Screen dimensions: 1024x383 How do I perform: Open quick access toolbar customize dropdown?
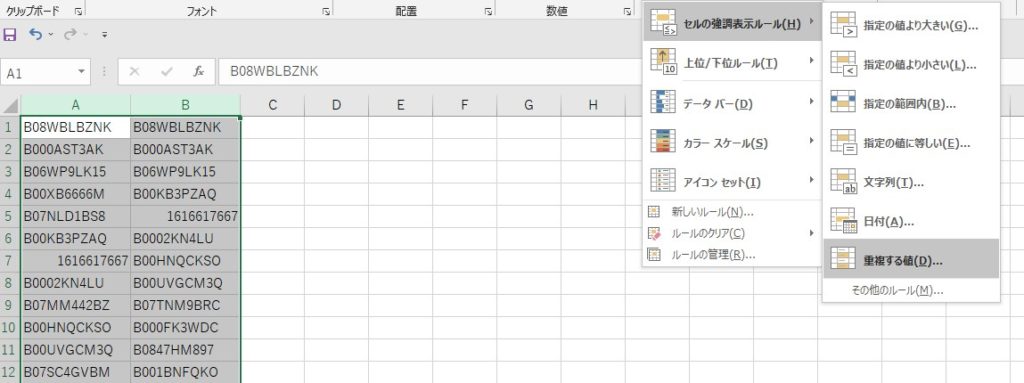(104, 35)
